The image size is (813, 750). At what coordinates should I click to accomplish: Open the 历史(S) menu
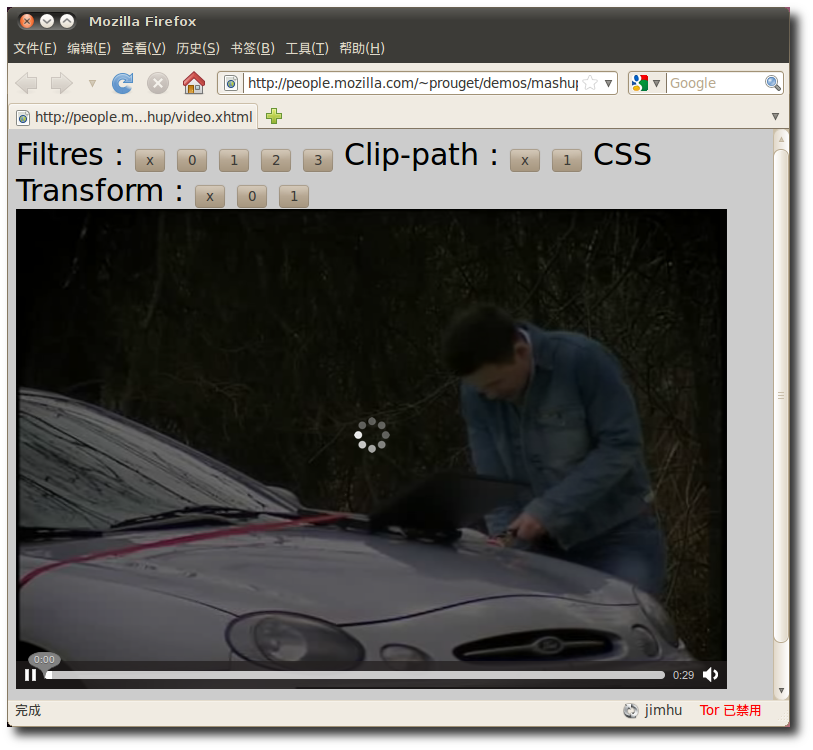[198, 48]
